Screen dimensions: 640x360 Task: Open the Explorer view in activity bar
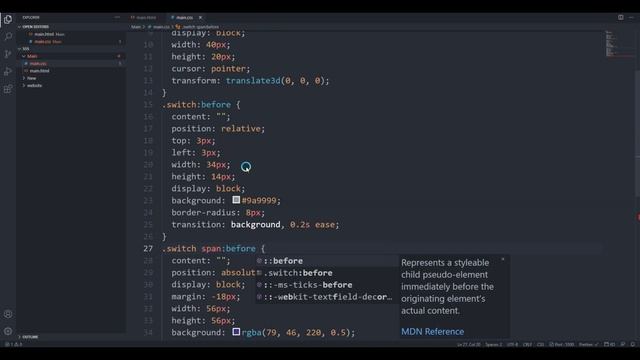click(x=8, y=19)
